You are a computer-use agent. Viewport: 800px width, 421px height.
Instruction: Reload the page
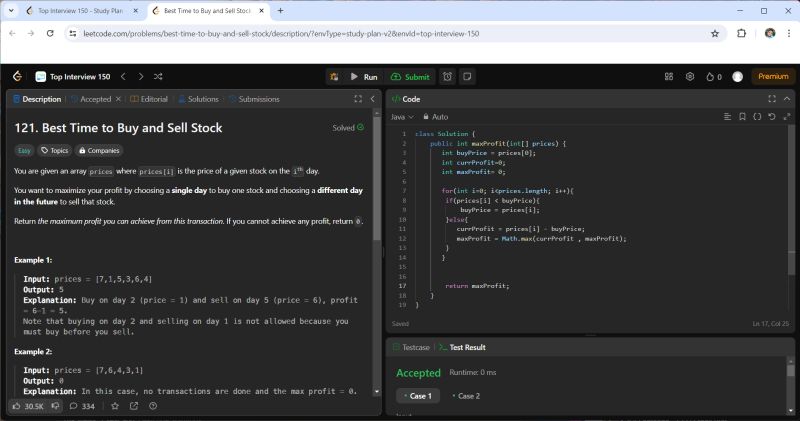pyautogui.click(x=50, y=34)
